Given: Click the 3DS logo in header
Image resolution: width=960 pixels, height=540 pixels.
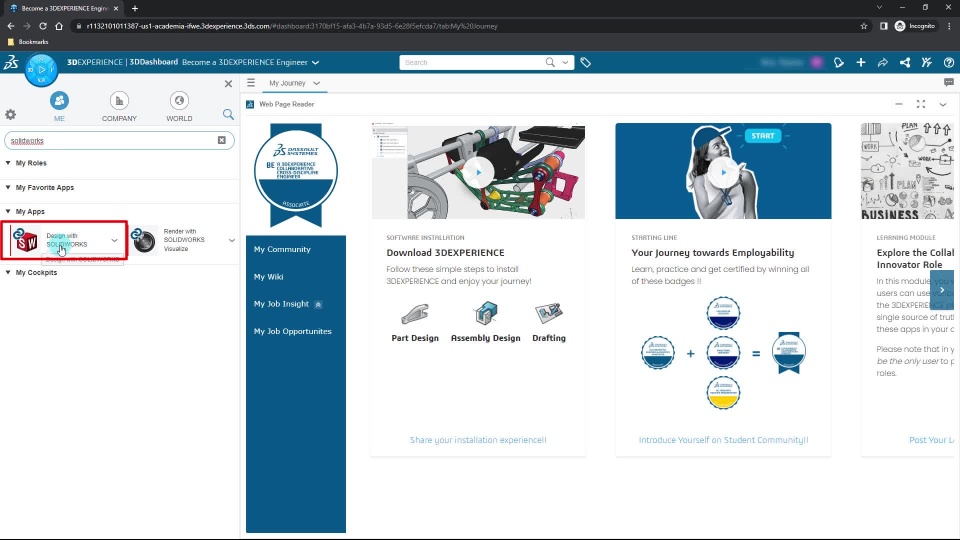Looking at the screenshot, I should pyautogui.click(x=11, y=62).
